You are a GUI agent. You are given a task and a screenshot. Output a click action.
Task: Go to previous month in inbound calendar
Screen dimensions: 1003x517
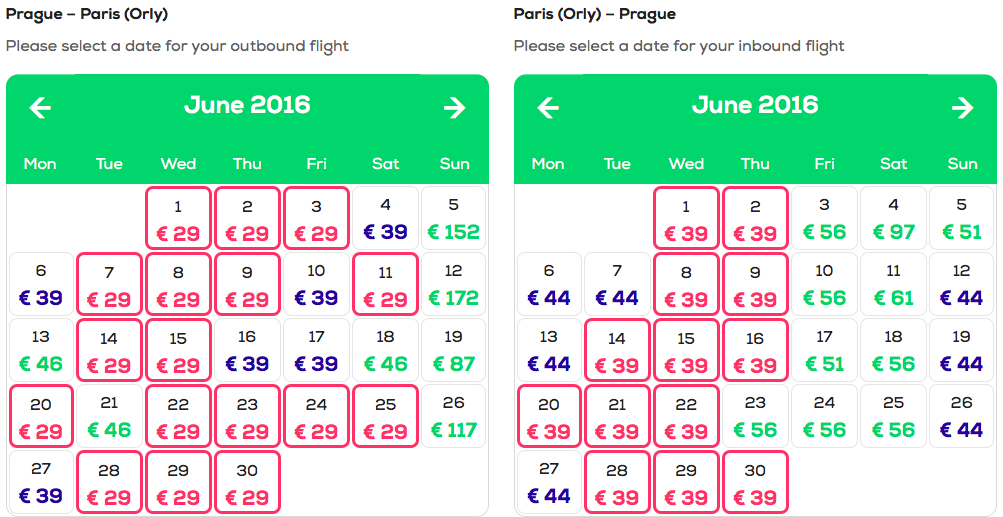pyautogui.click(x=548, y=107)
